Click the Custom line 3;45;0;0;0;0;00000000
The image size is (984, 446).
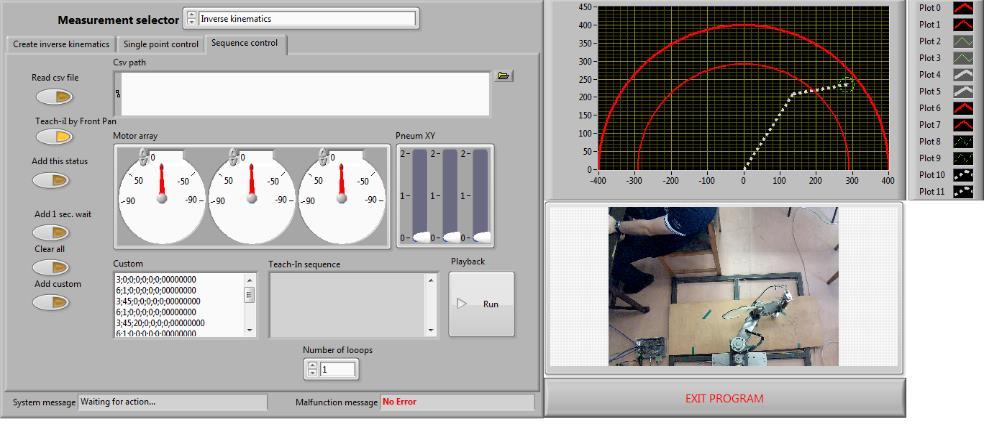(158, 301)
